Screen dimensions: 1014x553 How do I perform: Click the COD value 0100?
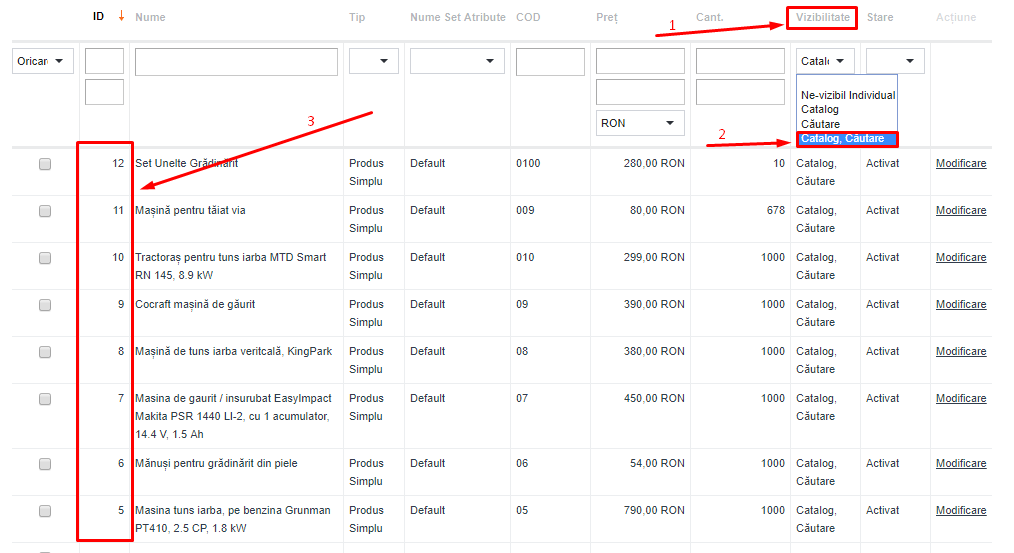click(528, 164)
